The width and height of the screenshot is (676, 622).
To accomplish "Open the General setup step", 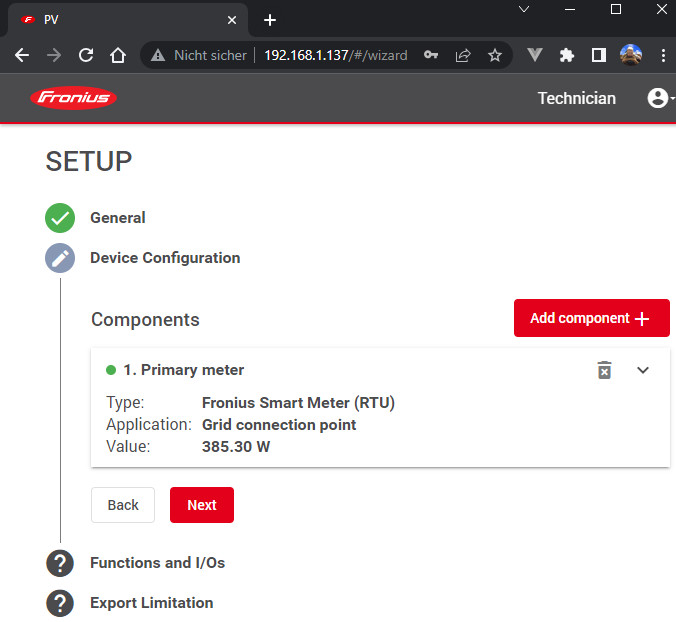I will pos(117,218).
